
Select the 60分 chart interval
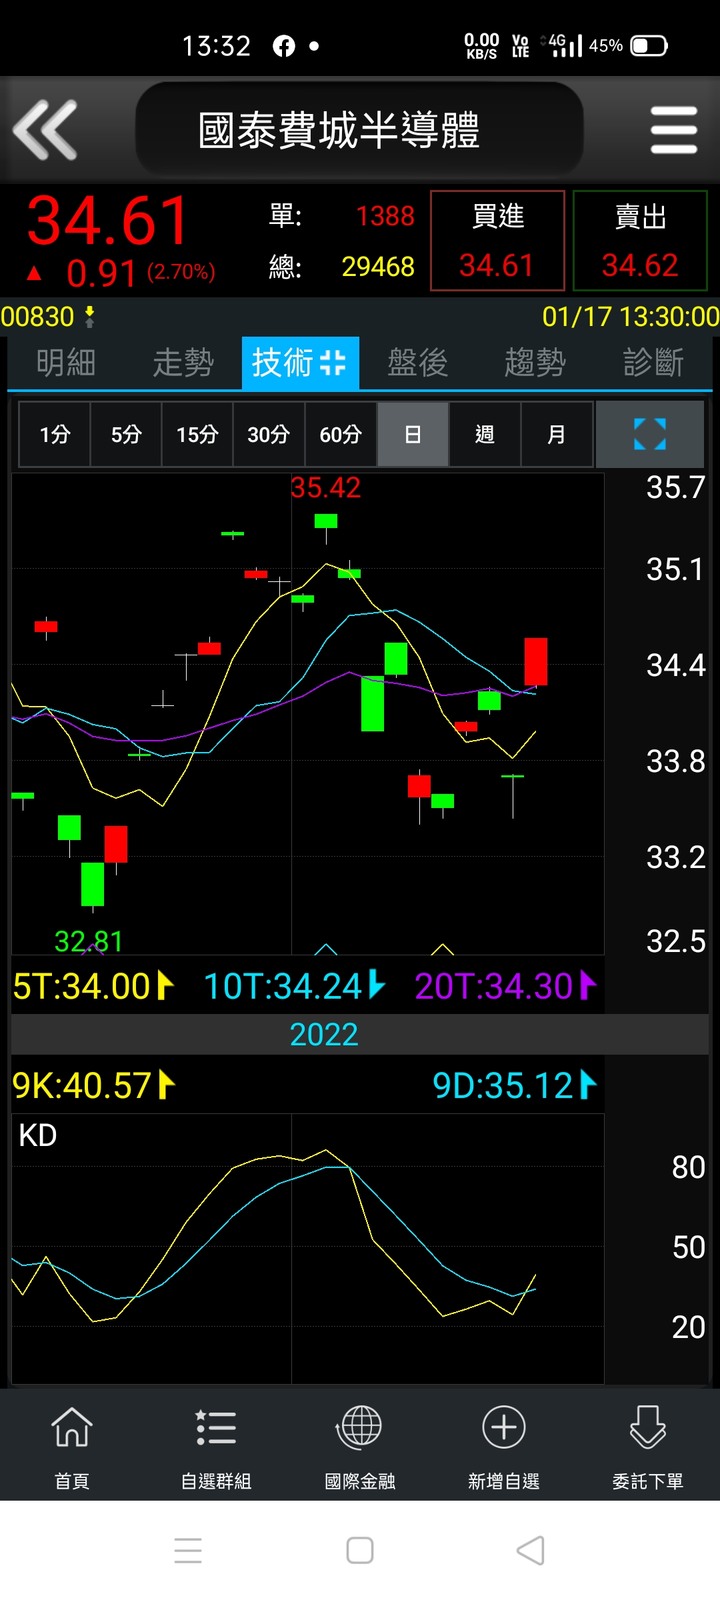[341, 434]
